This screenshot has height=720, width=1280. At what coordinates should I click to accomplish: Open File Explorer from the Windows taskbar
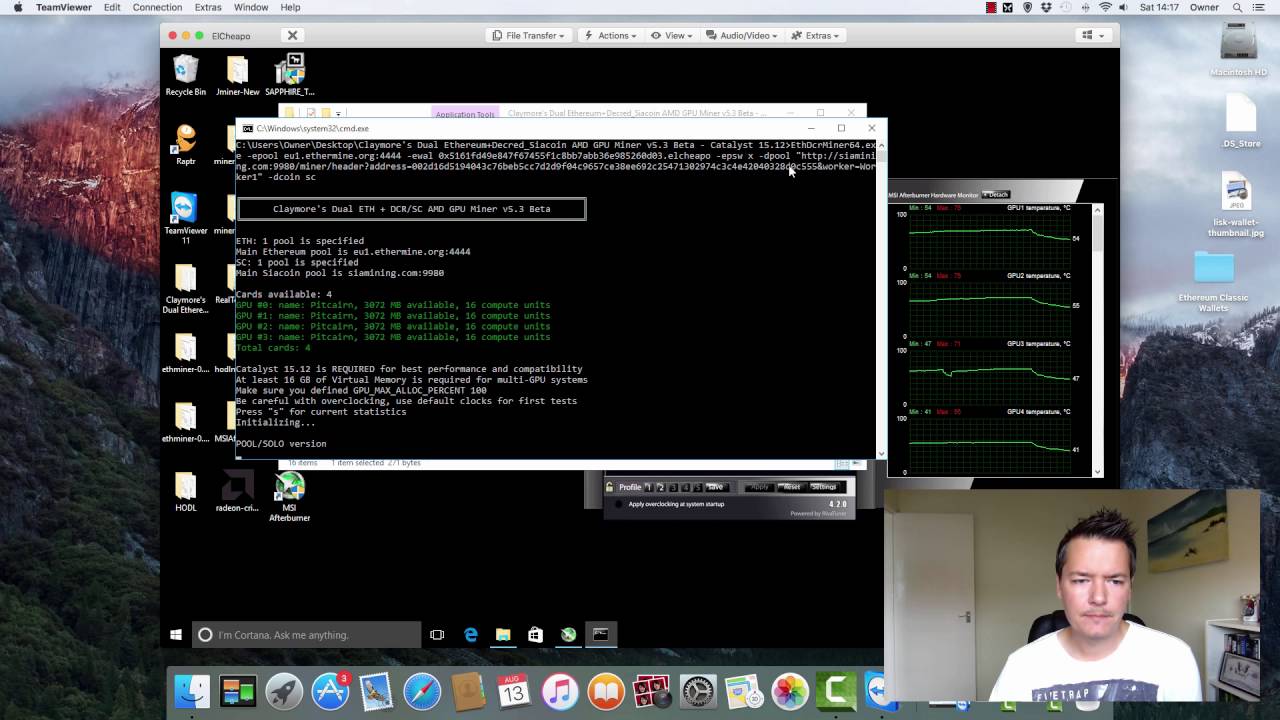[503, 635]
